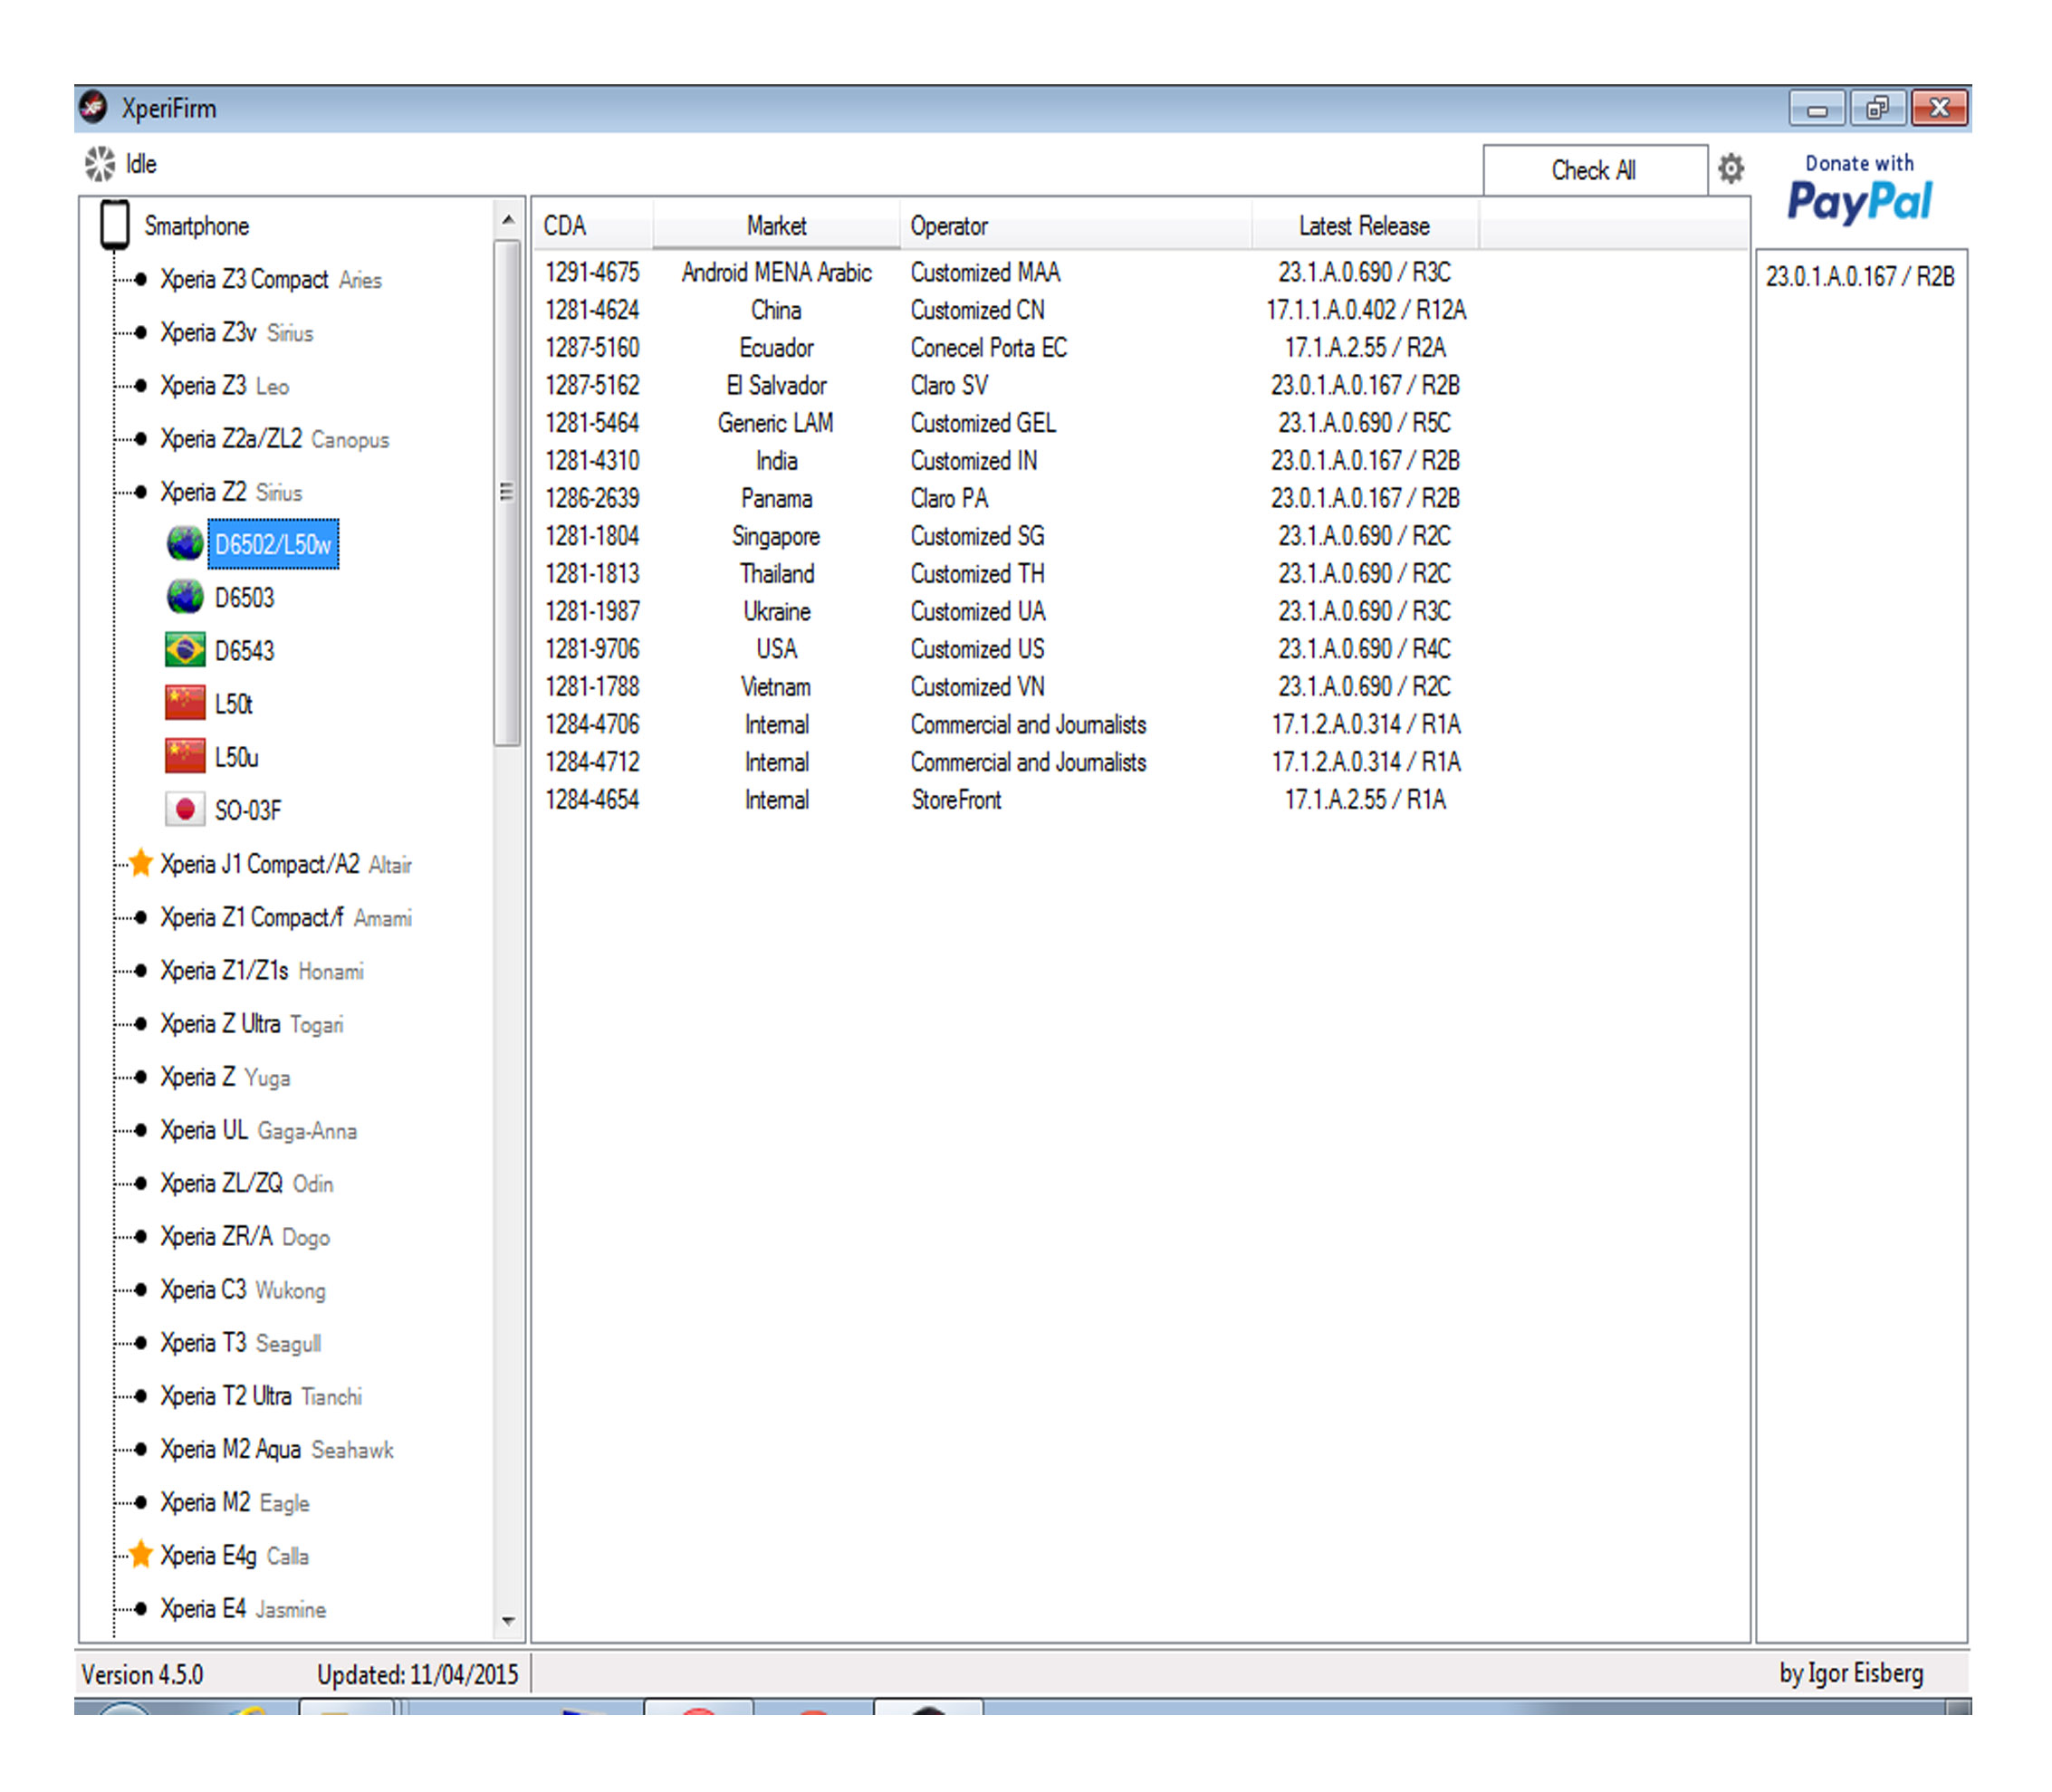Sort by the Market column header
The width and height of the screenshot is (2052, 1792).
coord(776,226)
